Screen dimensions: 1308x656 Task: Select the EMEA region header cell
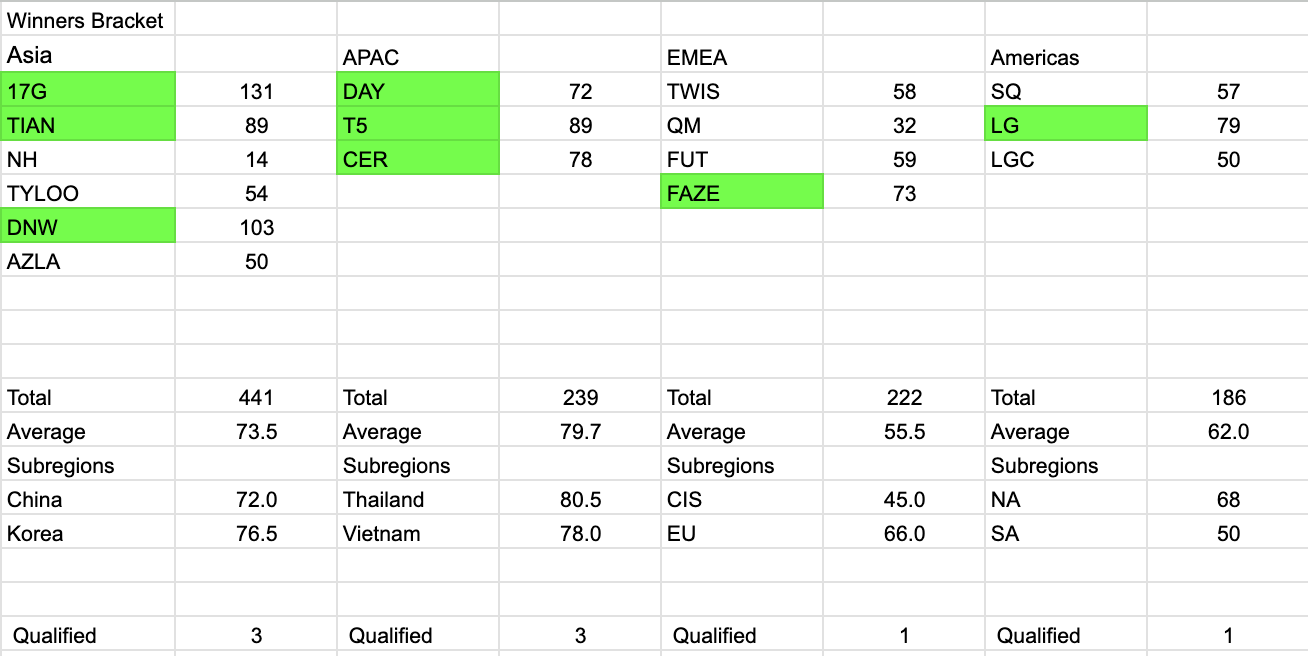(x=742, y=58)
